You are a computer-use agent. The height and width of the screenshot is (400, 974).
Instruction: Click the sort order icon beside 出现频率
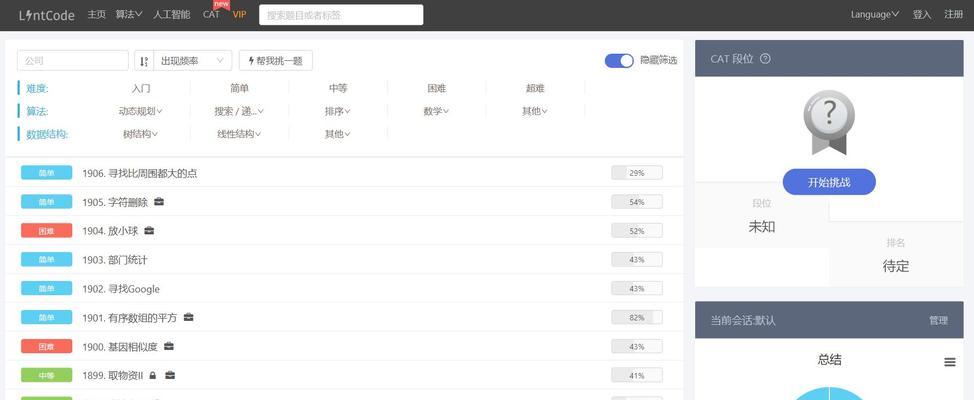point(144,61)
